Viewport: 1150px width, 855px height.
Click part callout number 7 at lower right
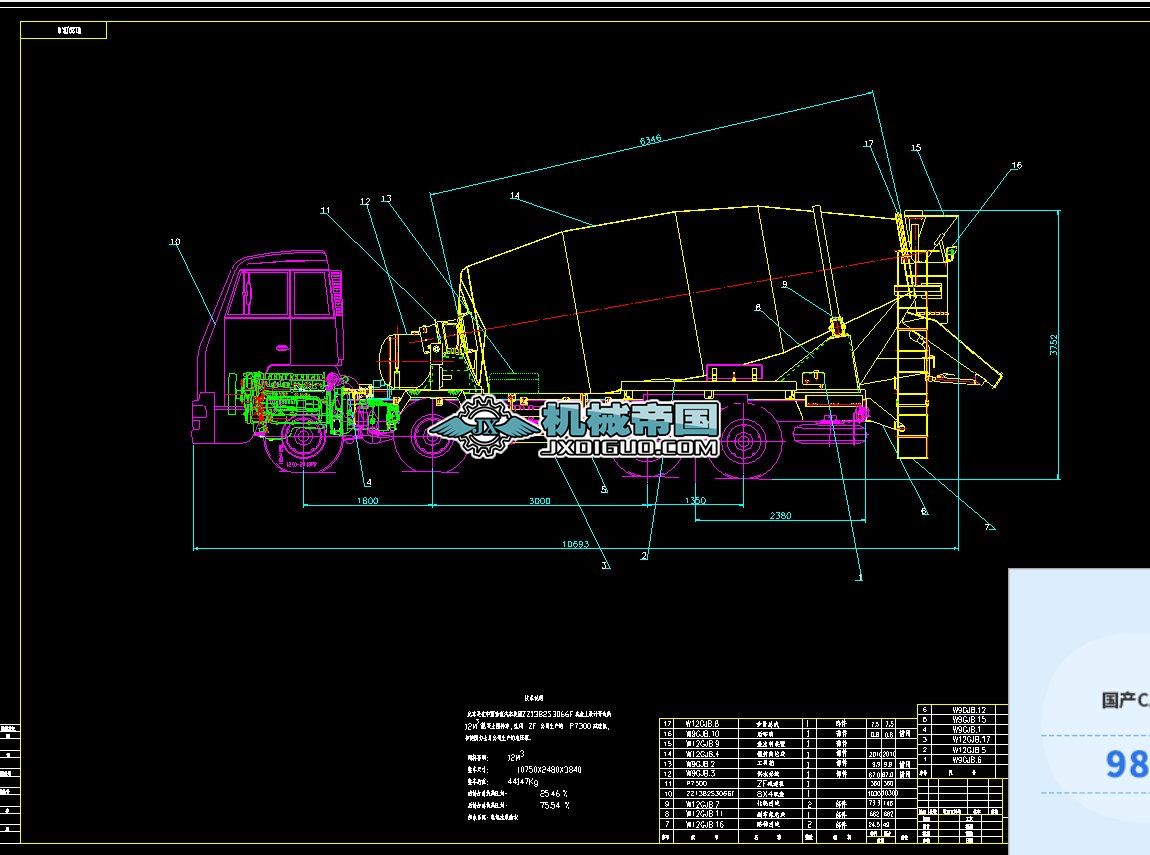(987, 526)
